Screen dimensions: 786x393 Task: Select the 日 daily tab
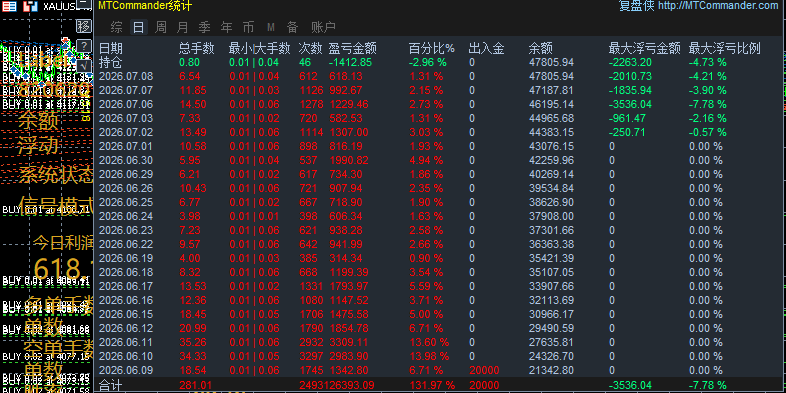[138, 27]
